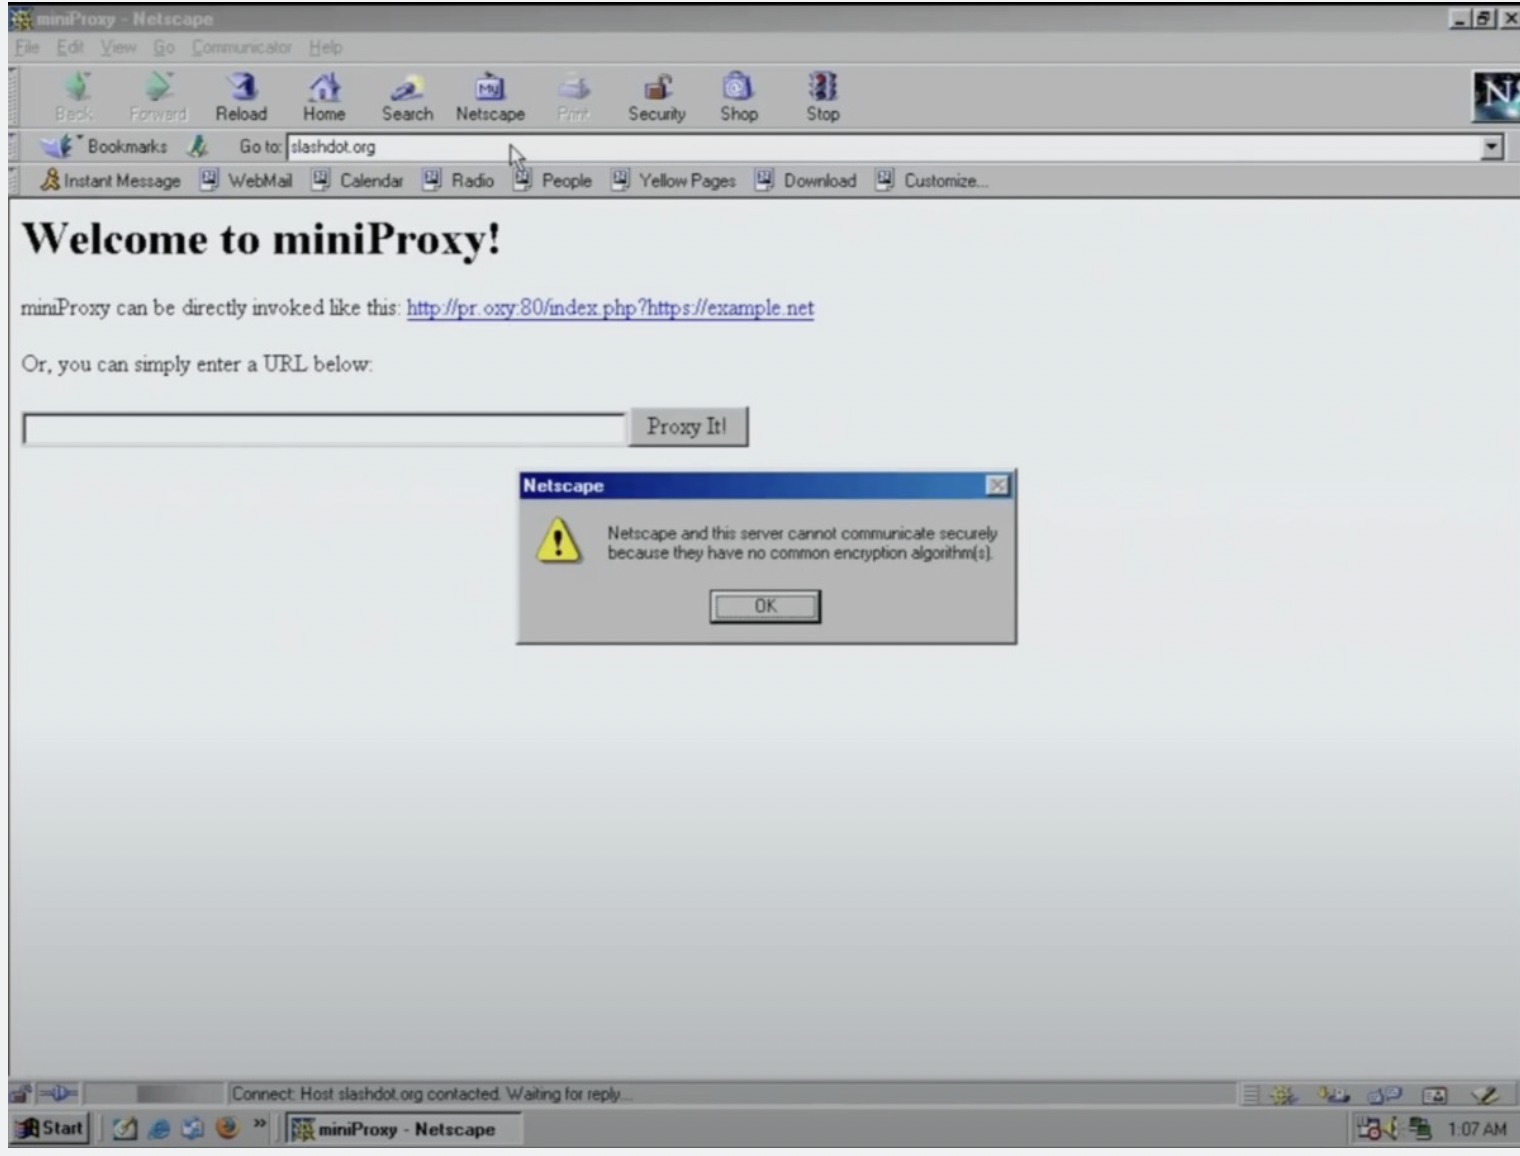Open the Communicator menu
Screen dimensions: 1520x1156
point(241,47)
